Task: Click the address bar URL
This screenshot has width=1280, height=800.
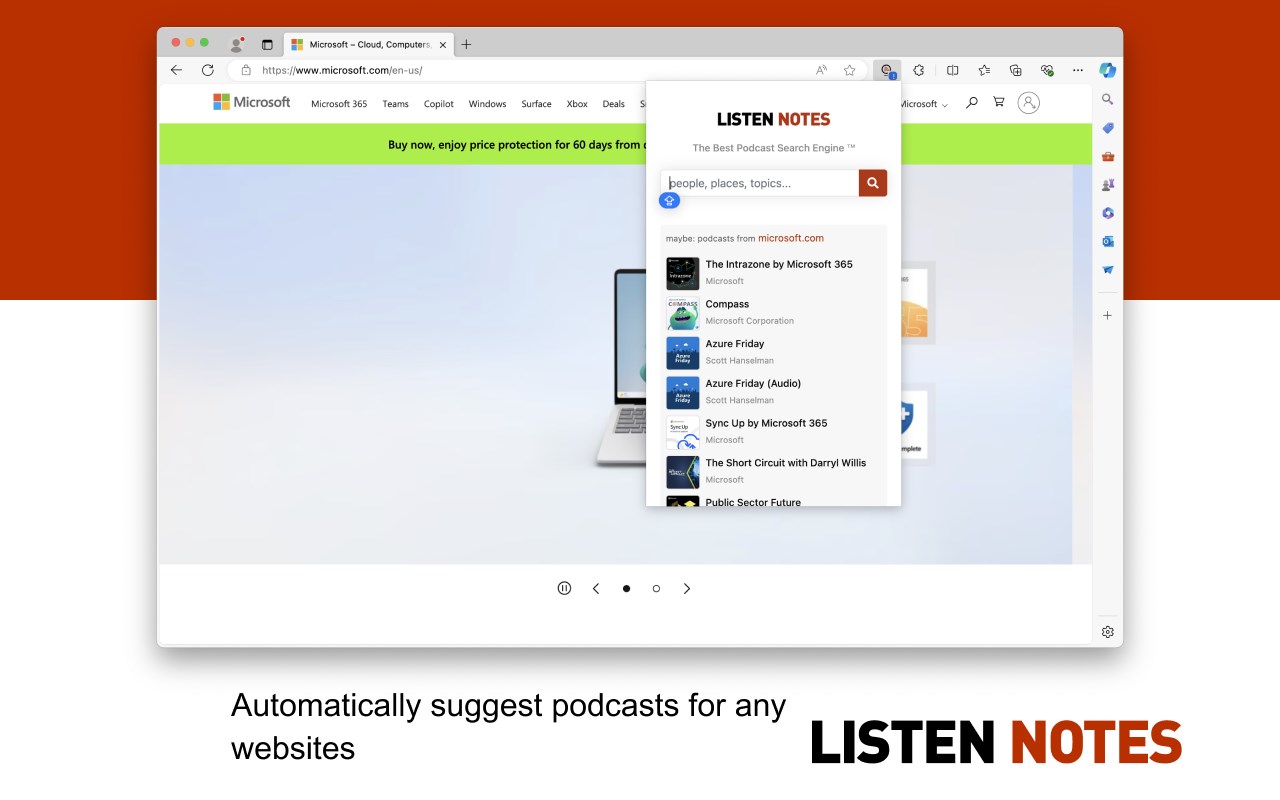Action: coord(342,70)
